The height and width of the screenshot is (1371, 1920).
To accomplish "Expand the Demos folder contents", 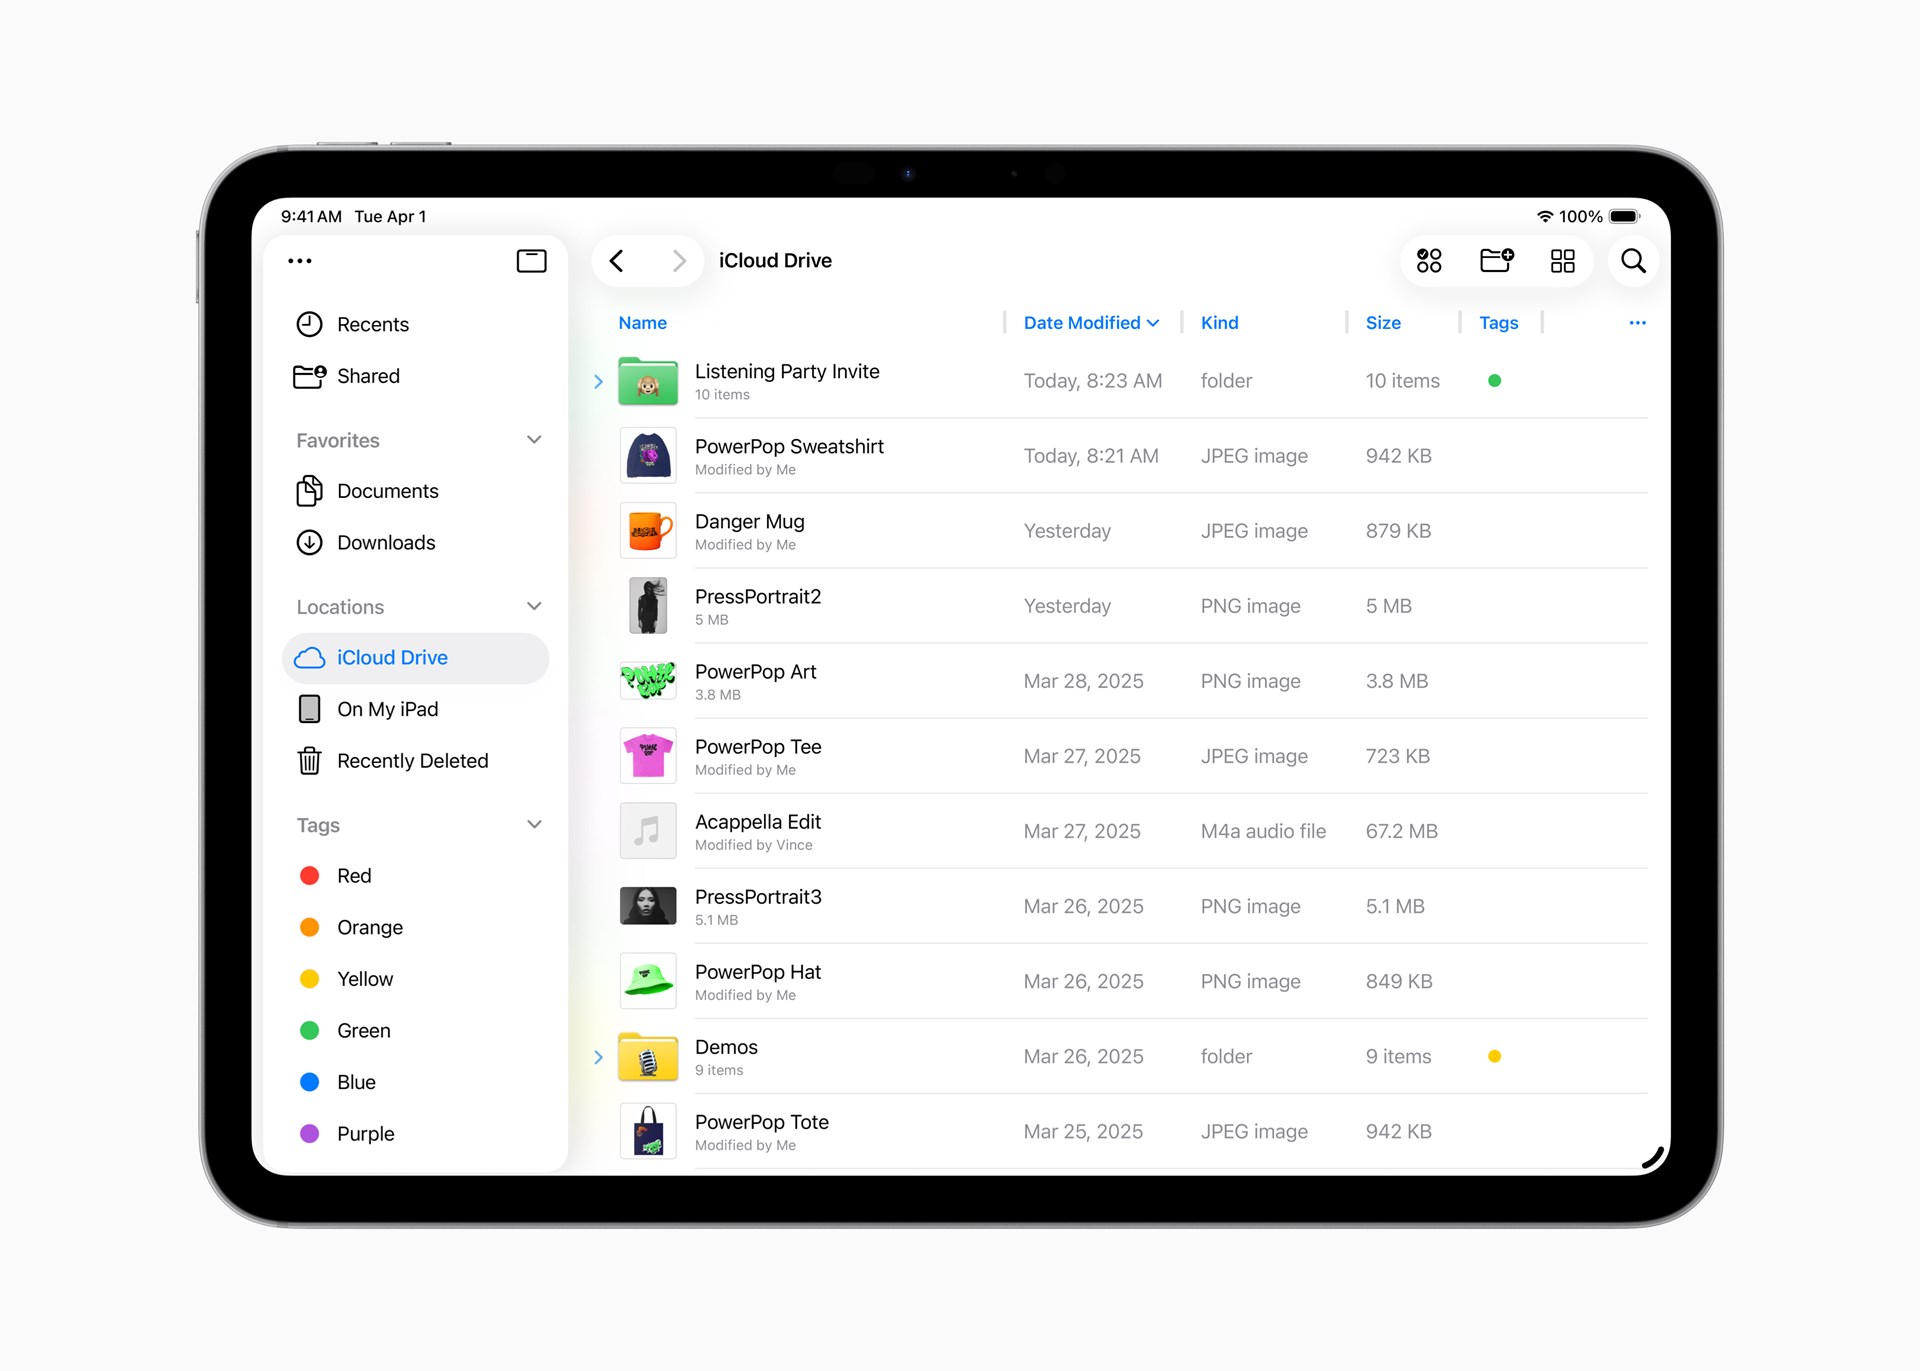I will point(598,1056).
